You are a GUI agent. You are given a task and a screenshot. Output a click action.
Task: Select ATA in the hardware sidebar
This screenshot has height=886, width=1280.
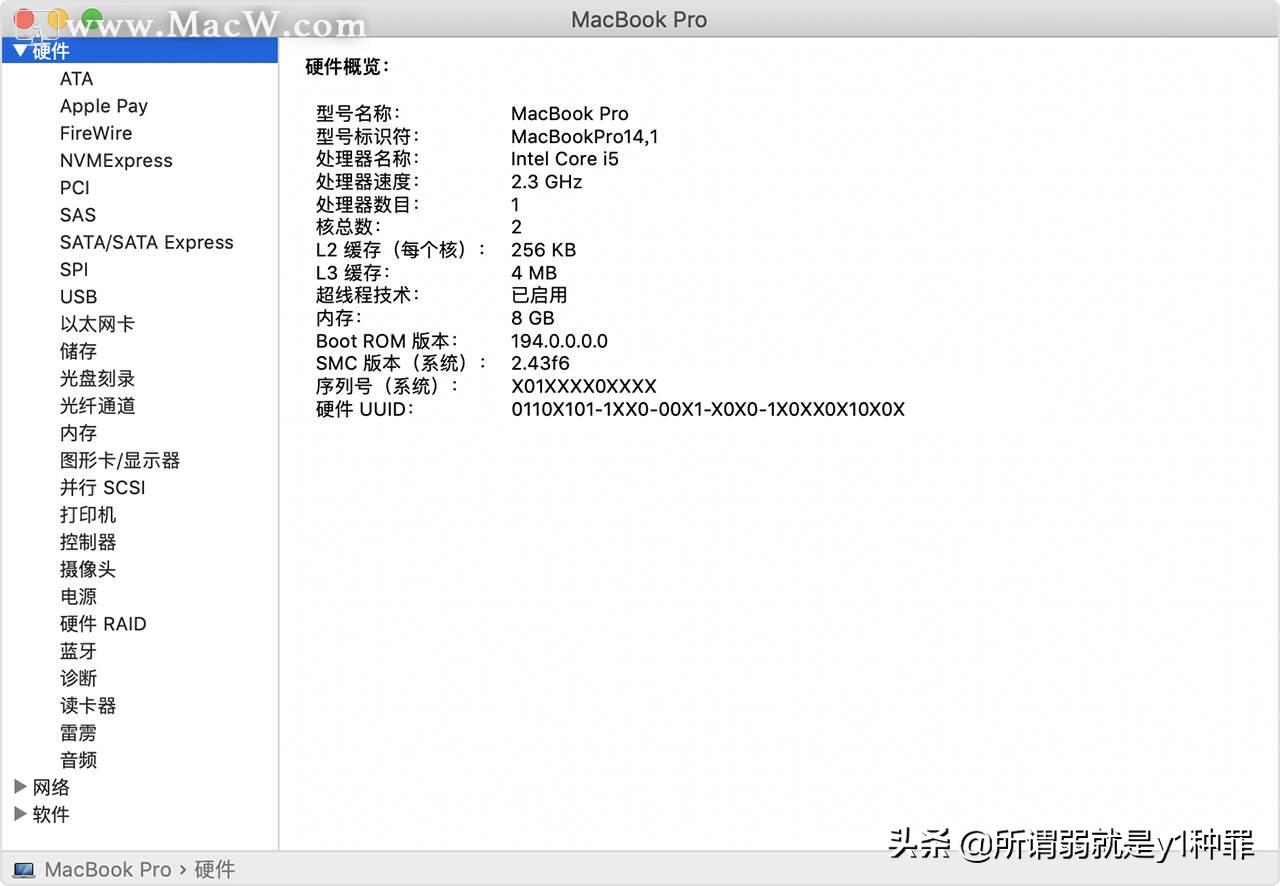coord(77,78)
